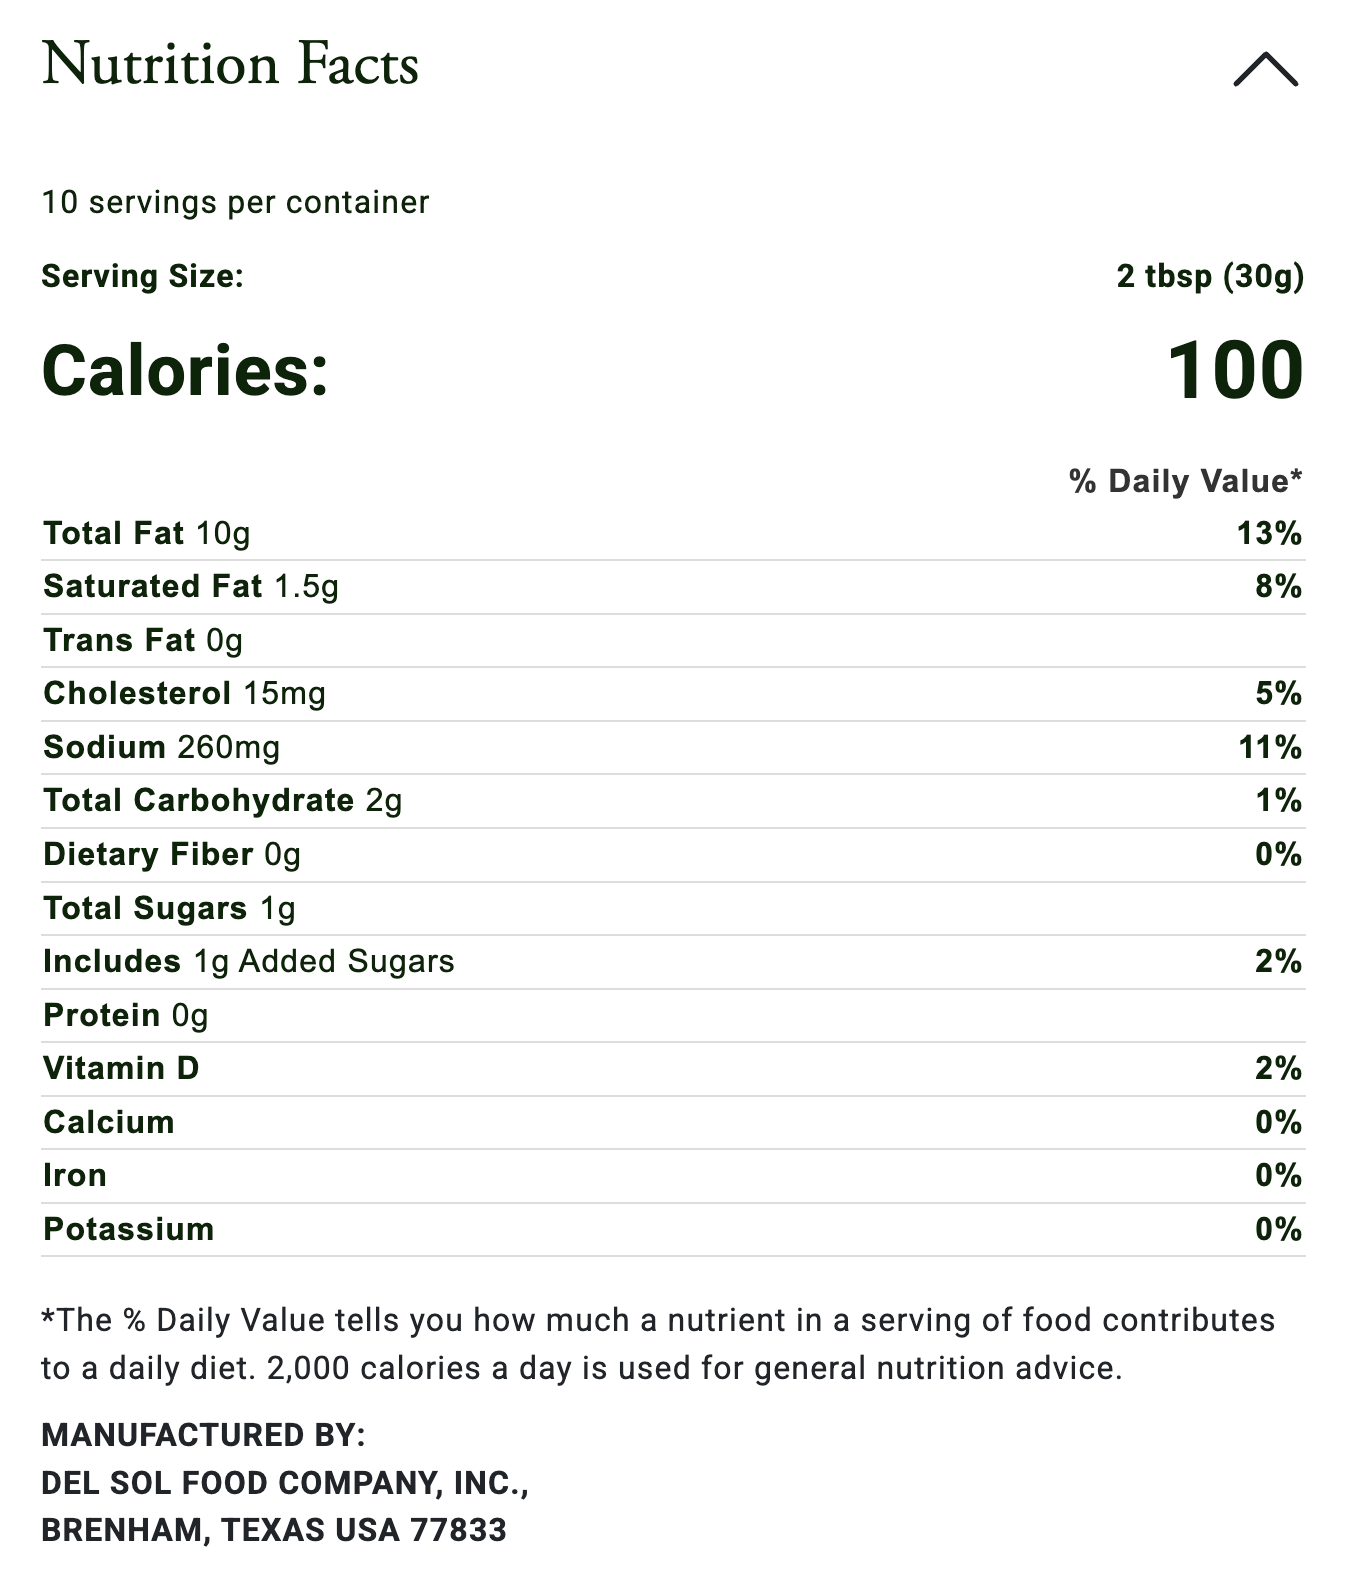Screen dimensions: 1350x1572
Task: Click the Potassium row label
Action: point(128,1229)
